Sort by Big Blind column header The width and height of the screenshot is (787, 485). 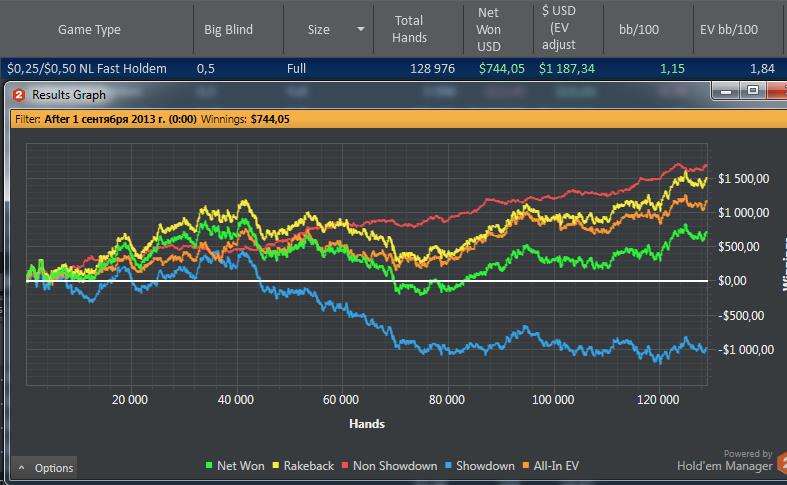228,30
